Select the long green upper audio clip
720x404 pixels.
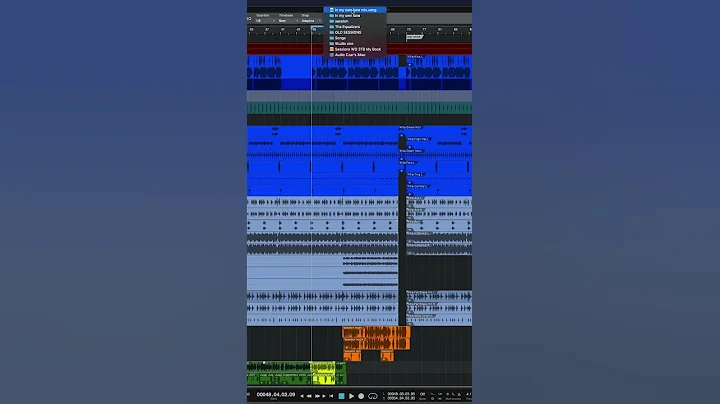coord(278,367)
